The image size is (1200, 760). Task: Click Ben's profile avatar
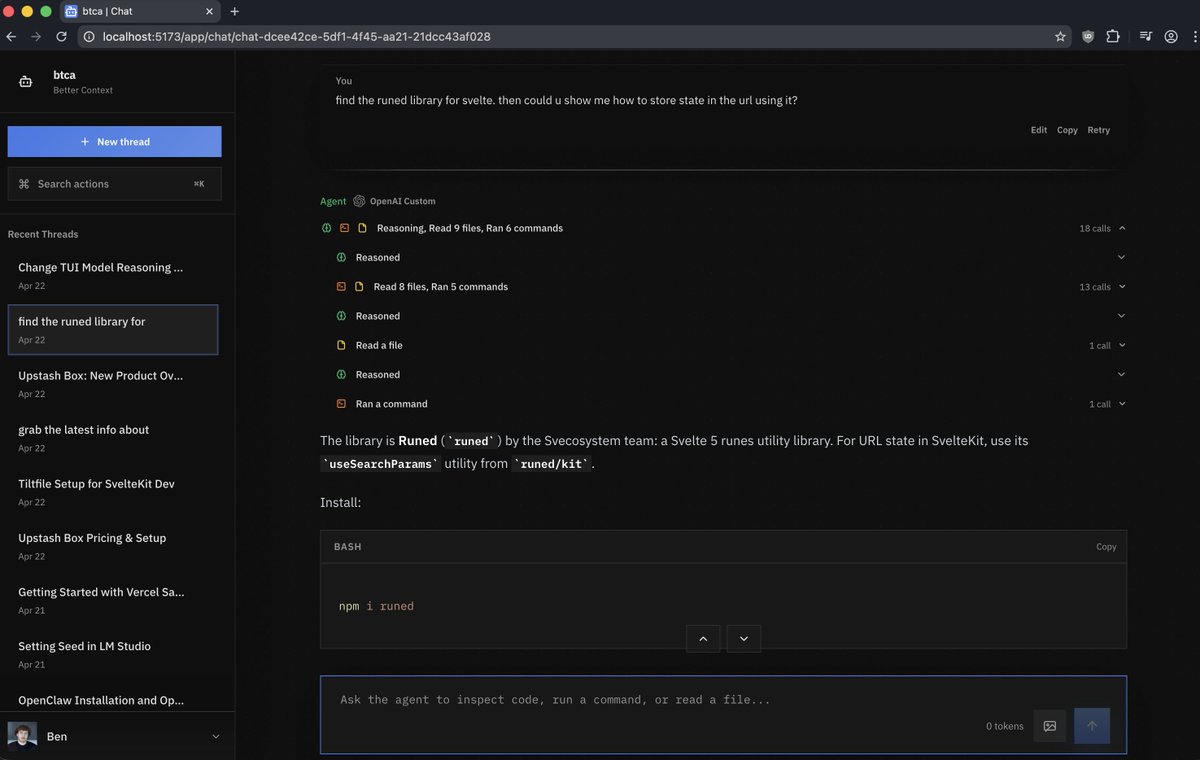[x=23, y=736]
